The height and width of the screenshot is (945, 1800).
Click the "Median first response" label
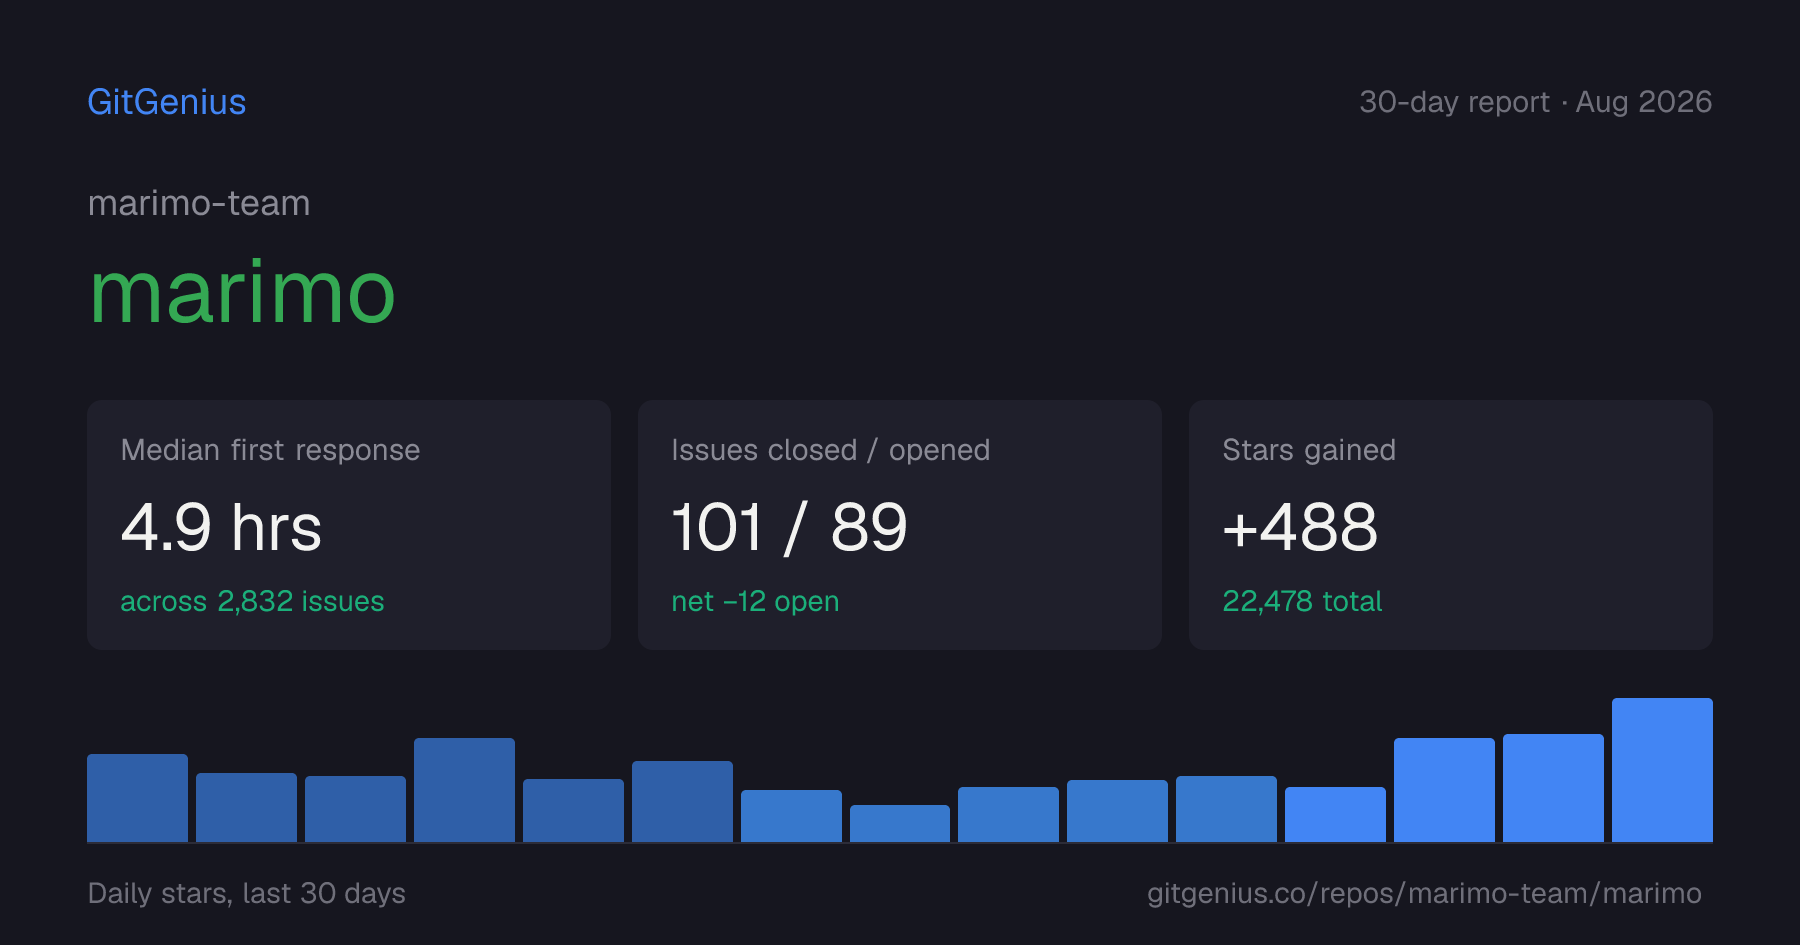(x=270, y=450)
